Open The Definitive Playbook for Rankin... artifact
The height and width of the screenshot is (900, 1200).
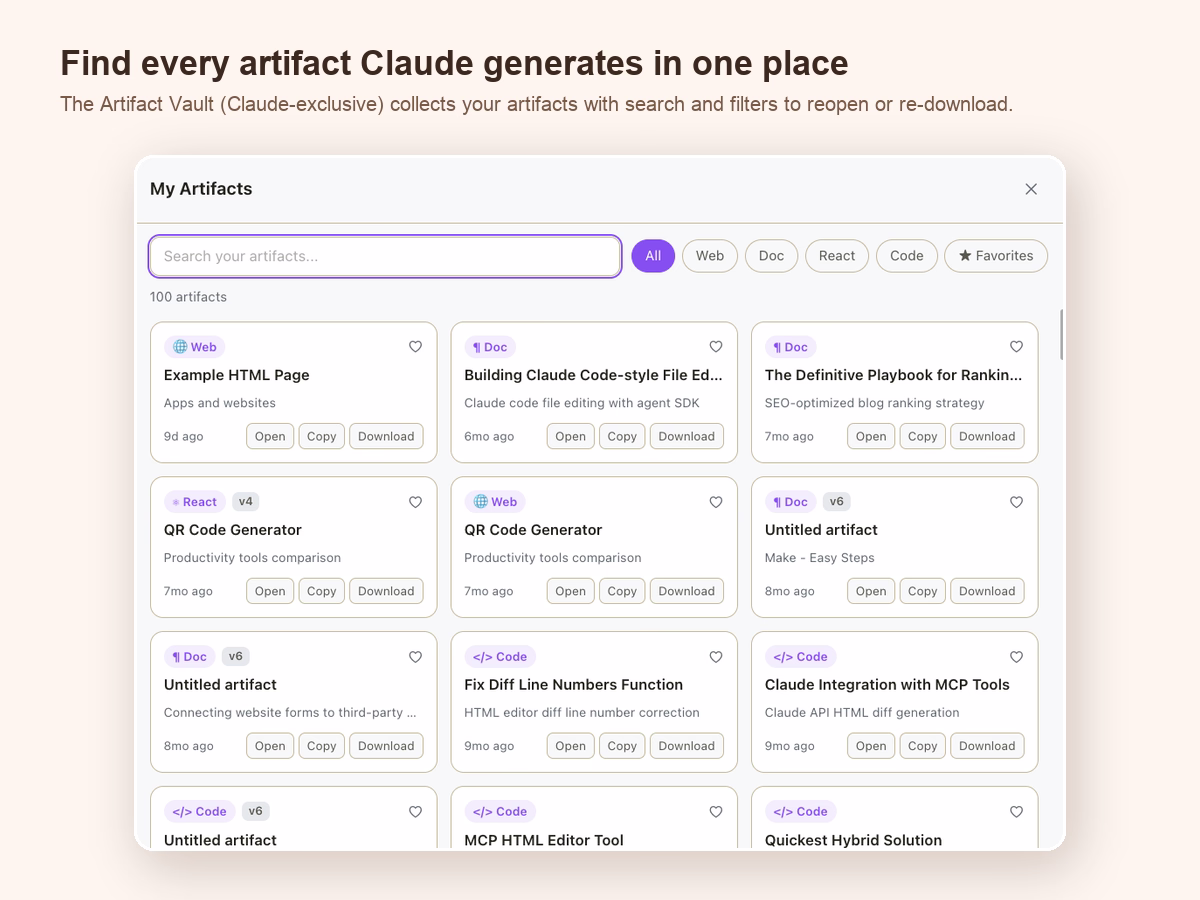871,436
